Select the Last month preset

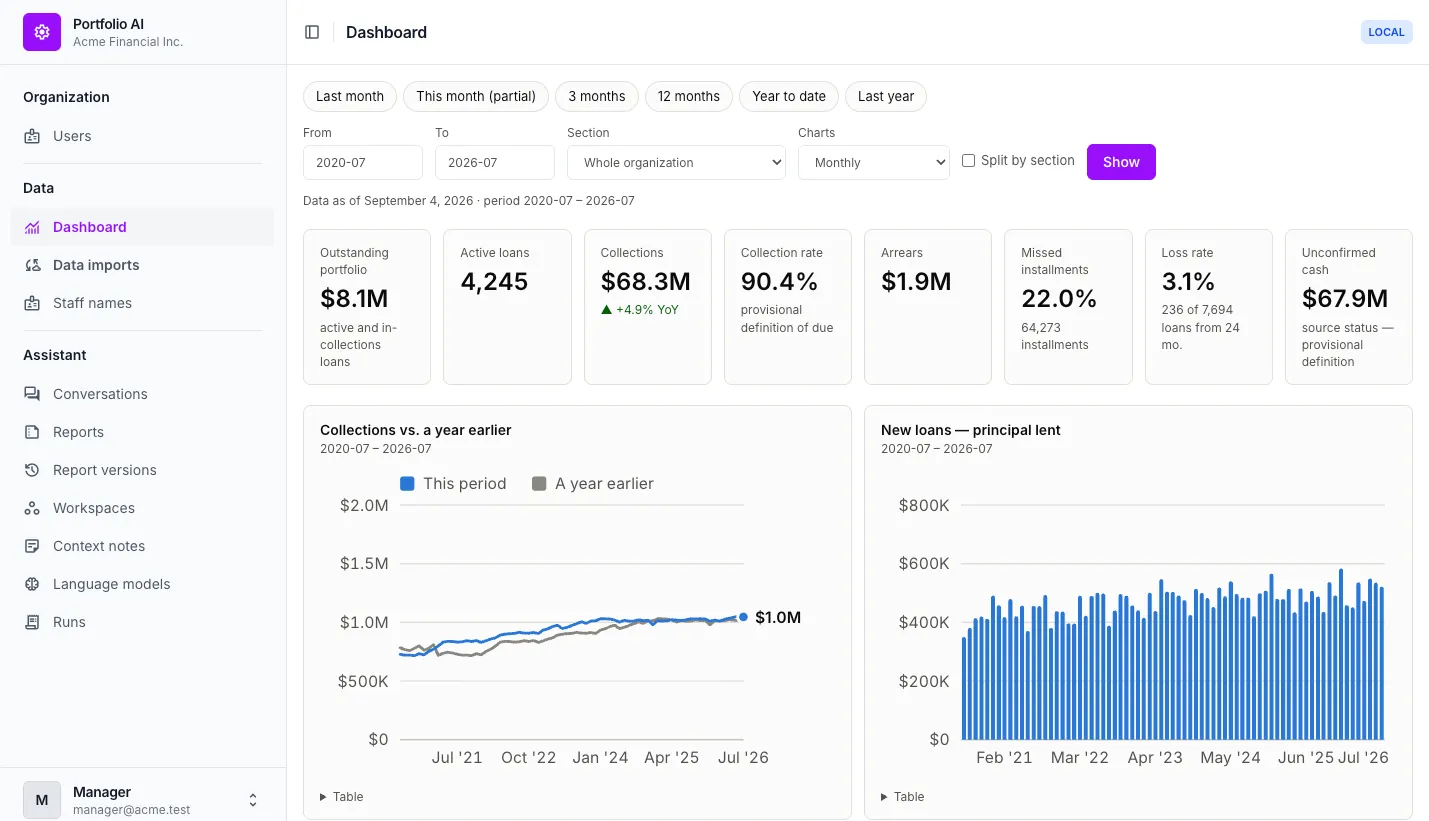(350, 96)
